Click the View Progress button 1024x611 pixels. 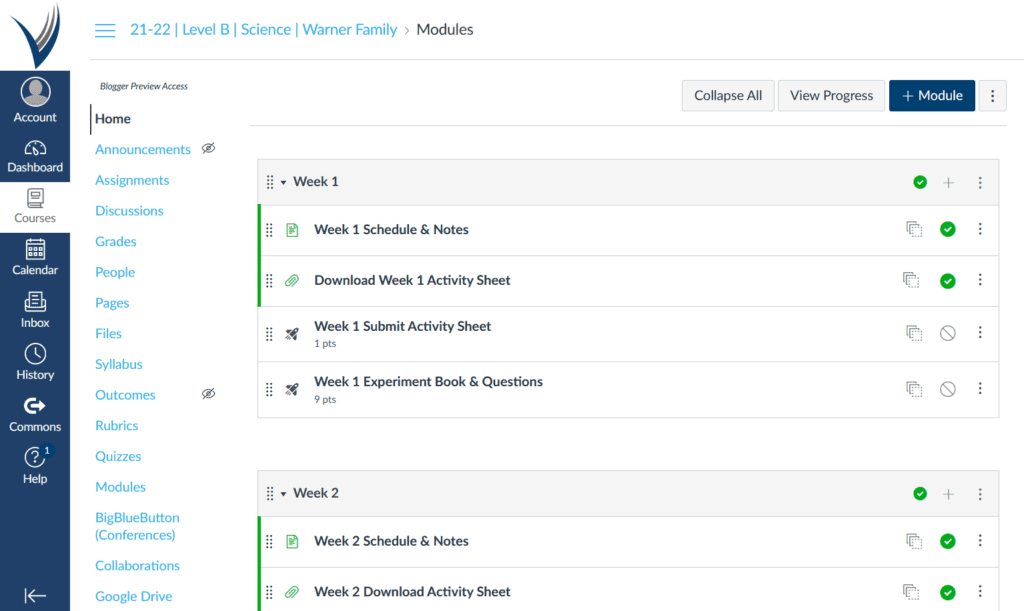[831, 96]
